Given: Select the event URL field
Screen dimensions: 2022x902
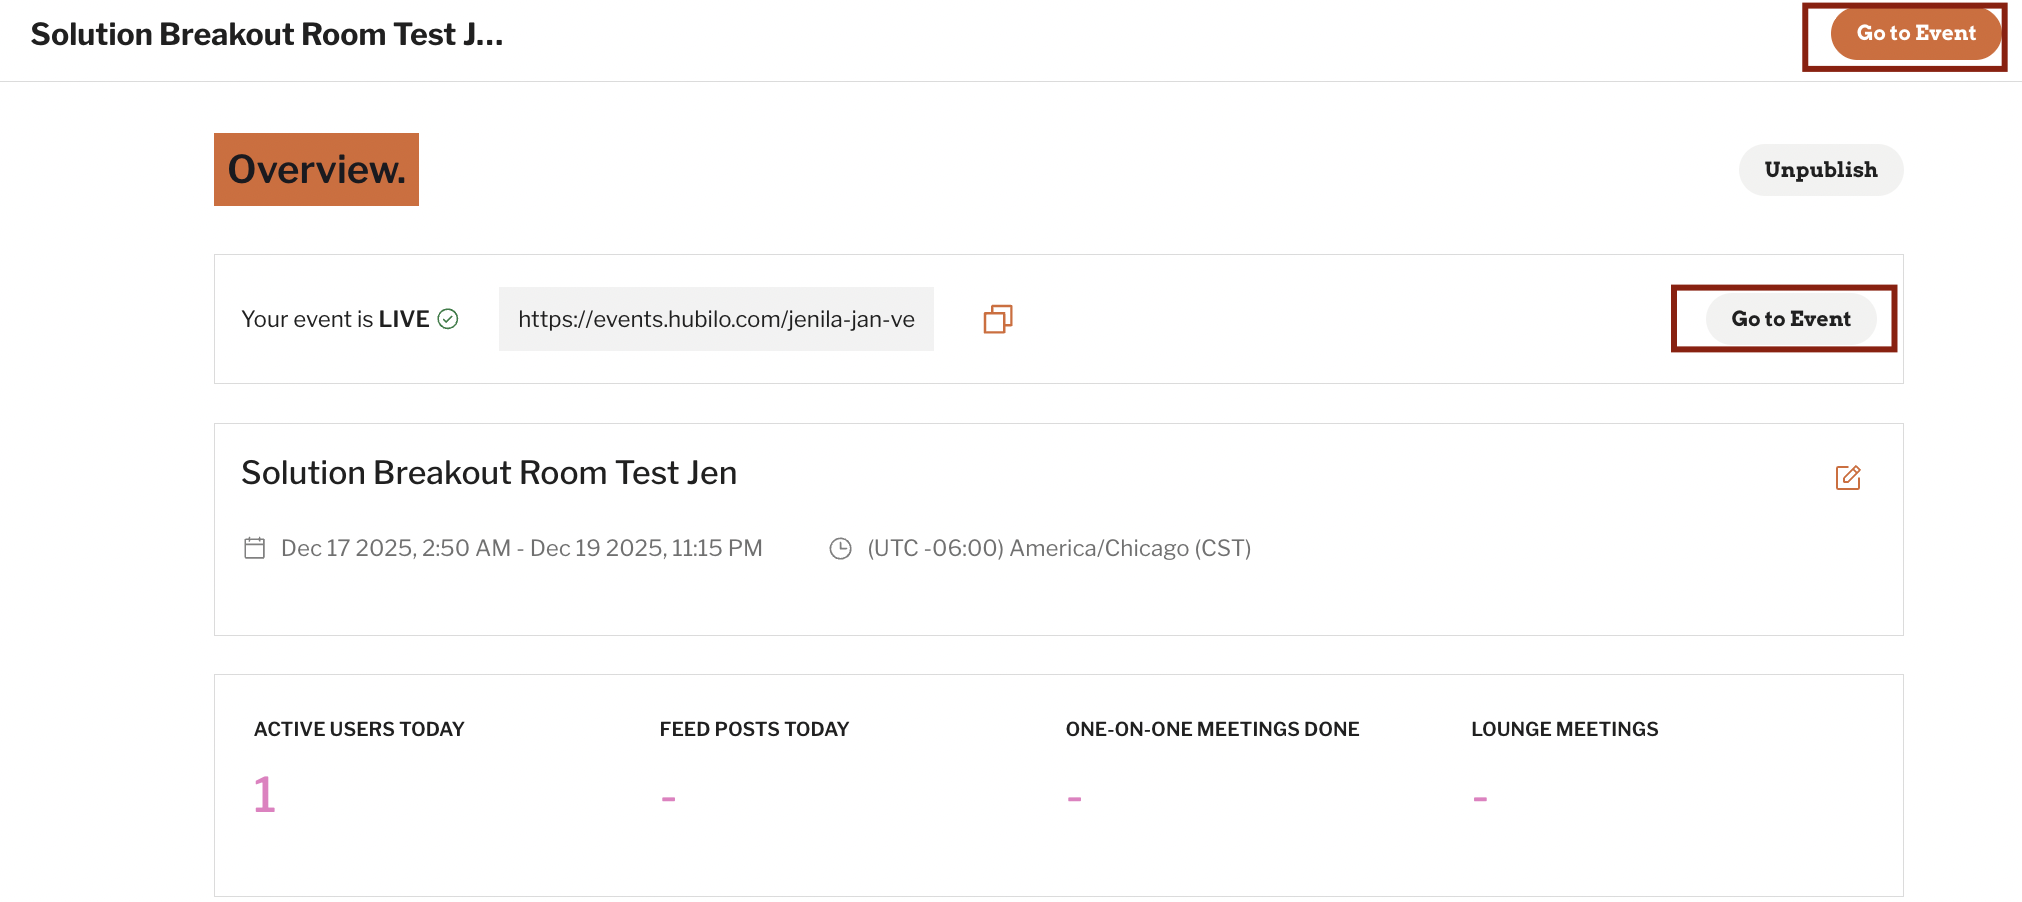Looking at the screenshot, I should pos(716,319).
